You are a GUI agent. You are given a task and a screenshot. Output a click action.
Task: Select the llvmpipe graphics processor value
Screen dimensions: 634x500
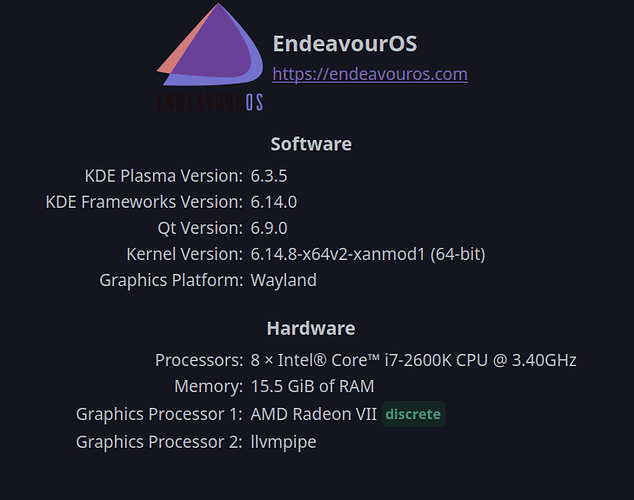click(x=283, y=442)
